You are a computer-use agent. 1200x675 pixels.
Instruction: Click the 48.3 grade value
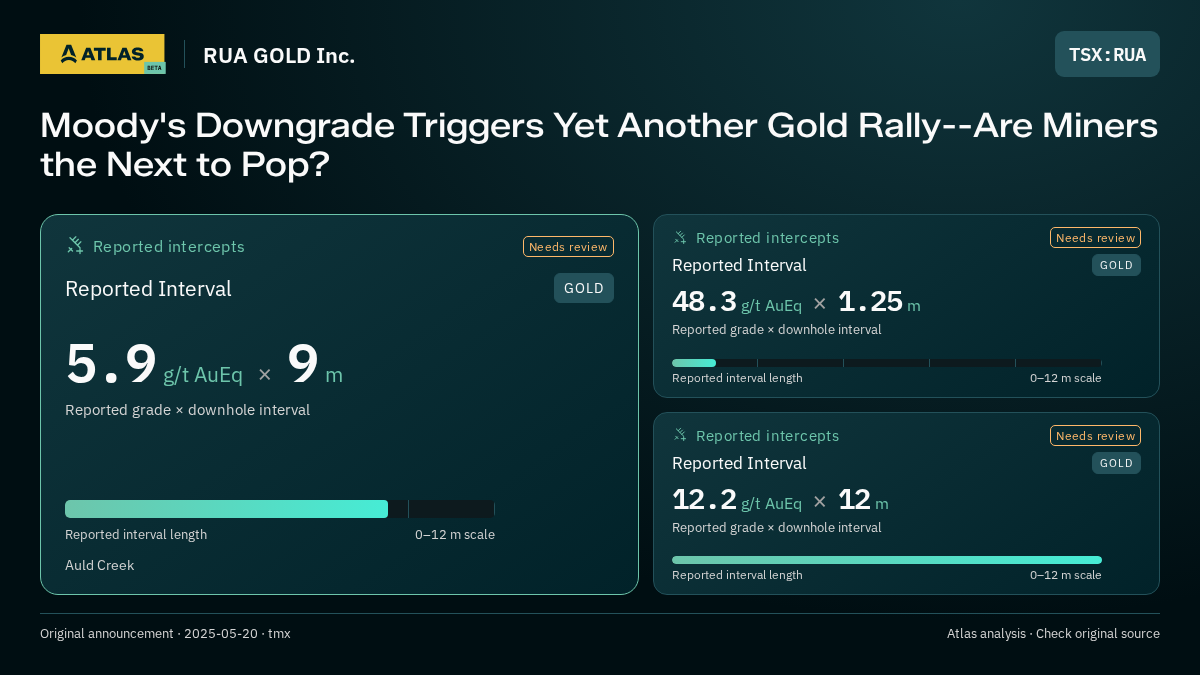[704, 301]
